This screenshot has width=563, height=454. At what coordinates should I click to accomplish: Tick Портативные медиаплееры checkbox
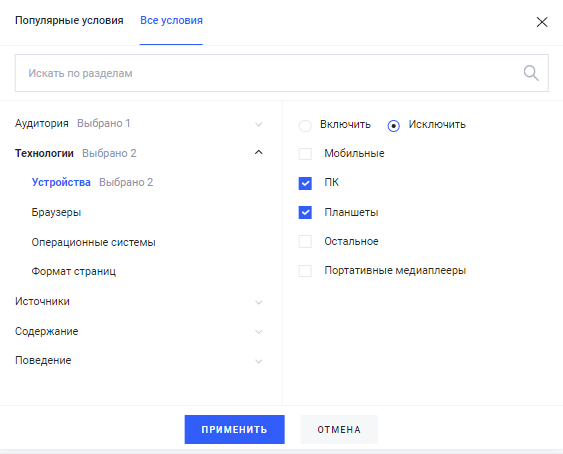tap(305, 270)
